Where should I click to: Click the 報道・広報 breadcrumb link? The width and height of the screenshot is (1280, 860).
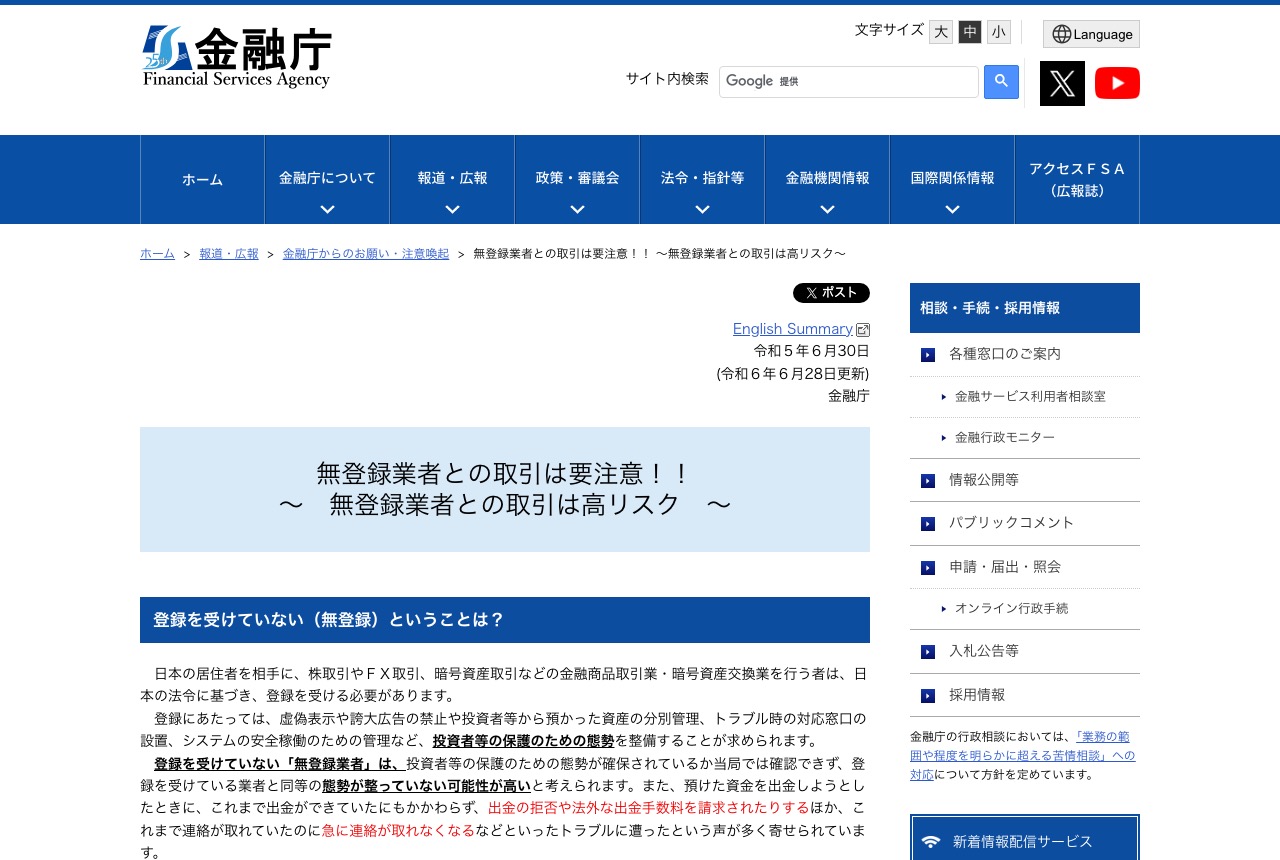pos(229,254)
